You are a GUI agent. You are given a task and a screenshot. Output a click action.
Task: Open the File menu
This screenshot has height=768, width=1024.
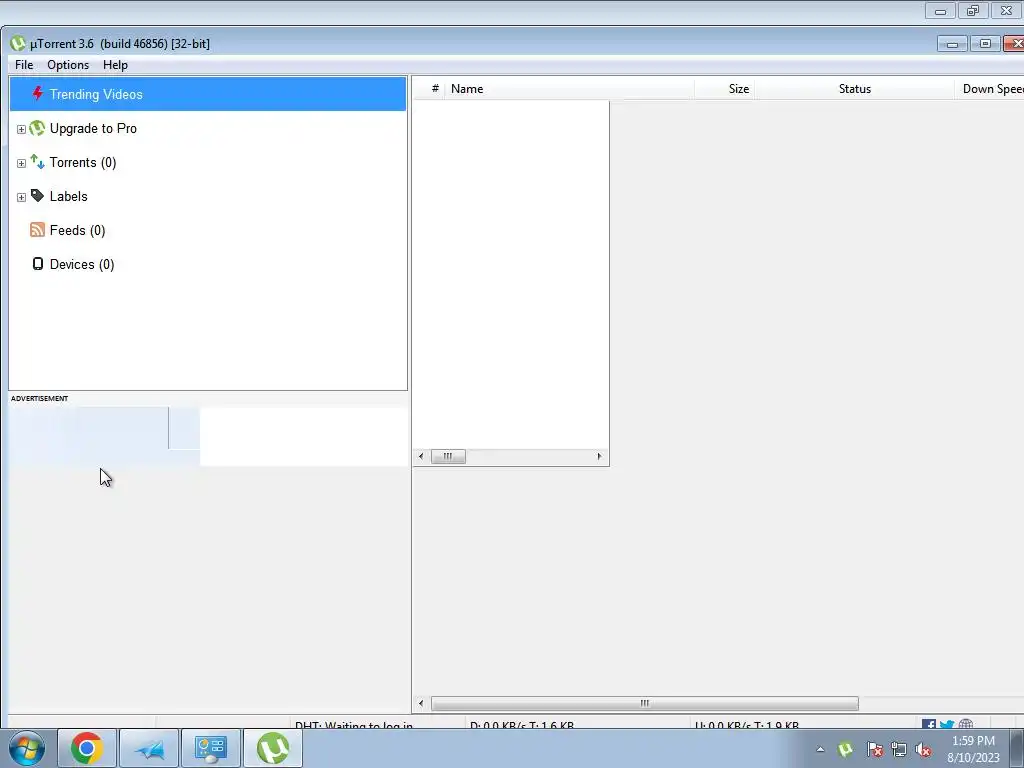click(24, 65)
